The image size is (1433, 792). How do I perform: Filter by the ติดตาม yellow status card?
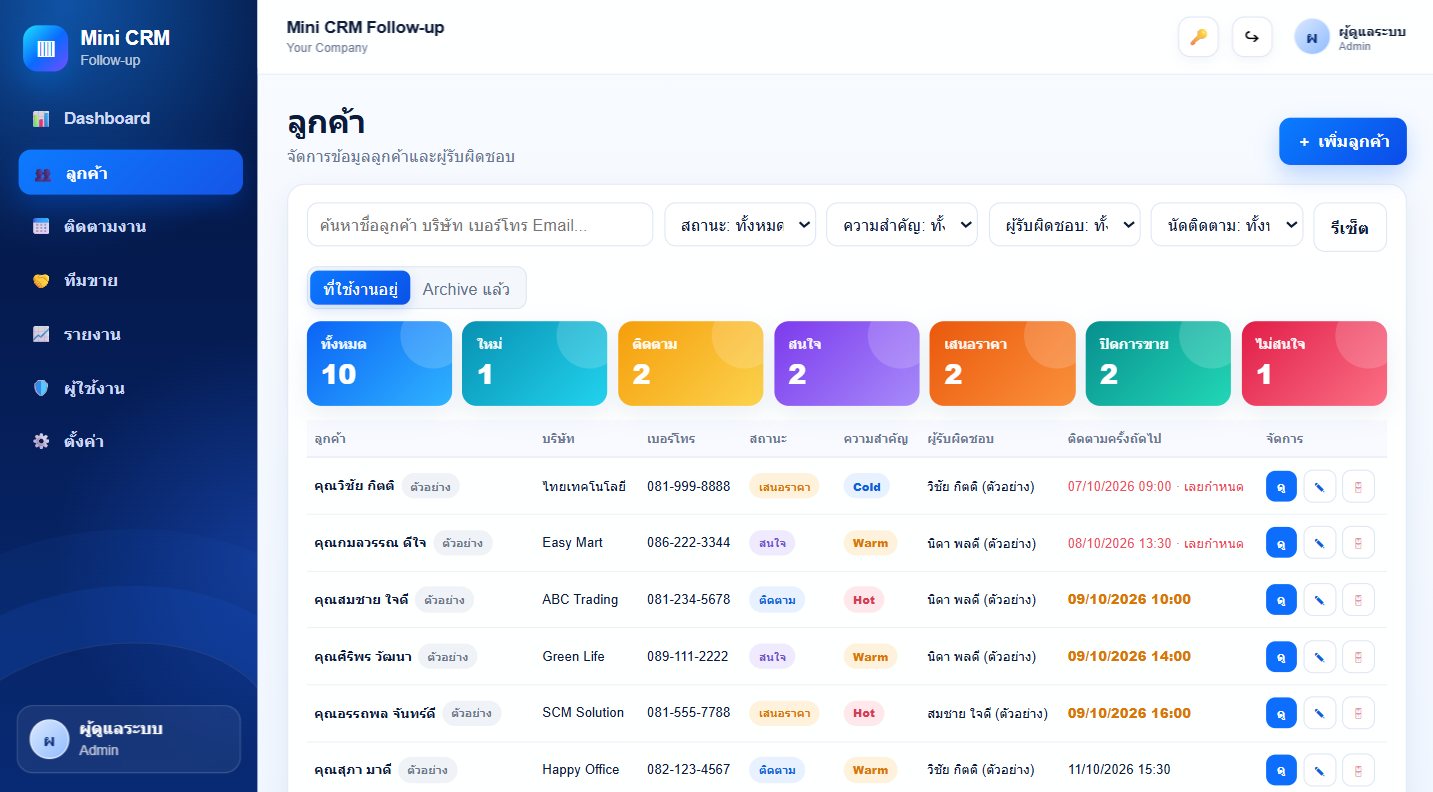coord(690,363)
